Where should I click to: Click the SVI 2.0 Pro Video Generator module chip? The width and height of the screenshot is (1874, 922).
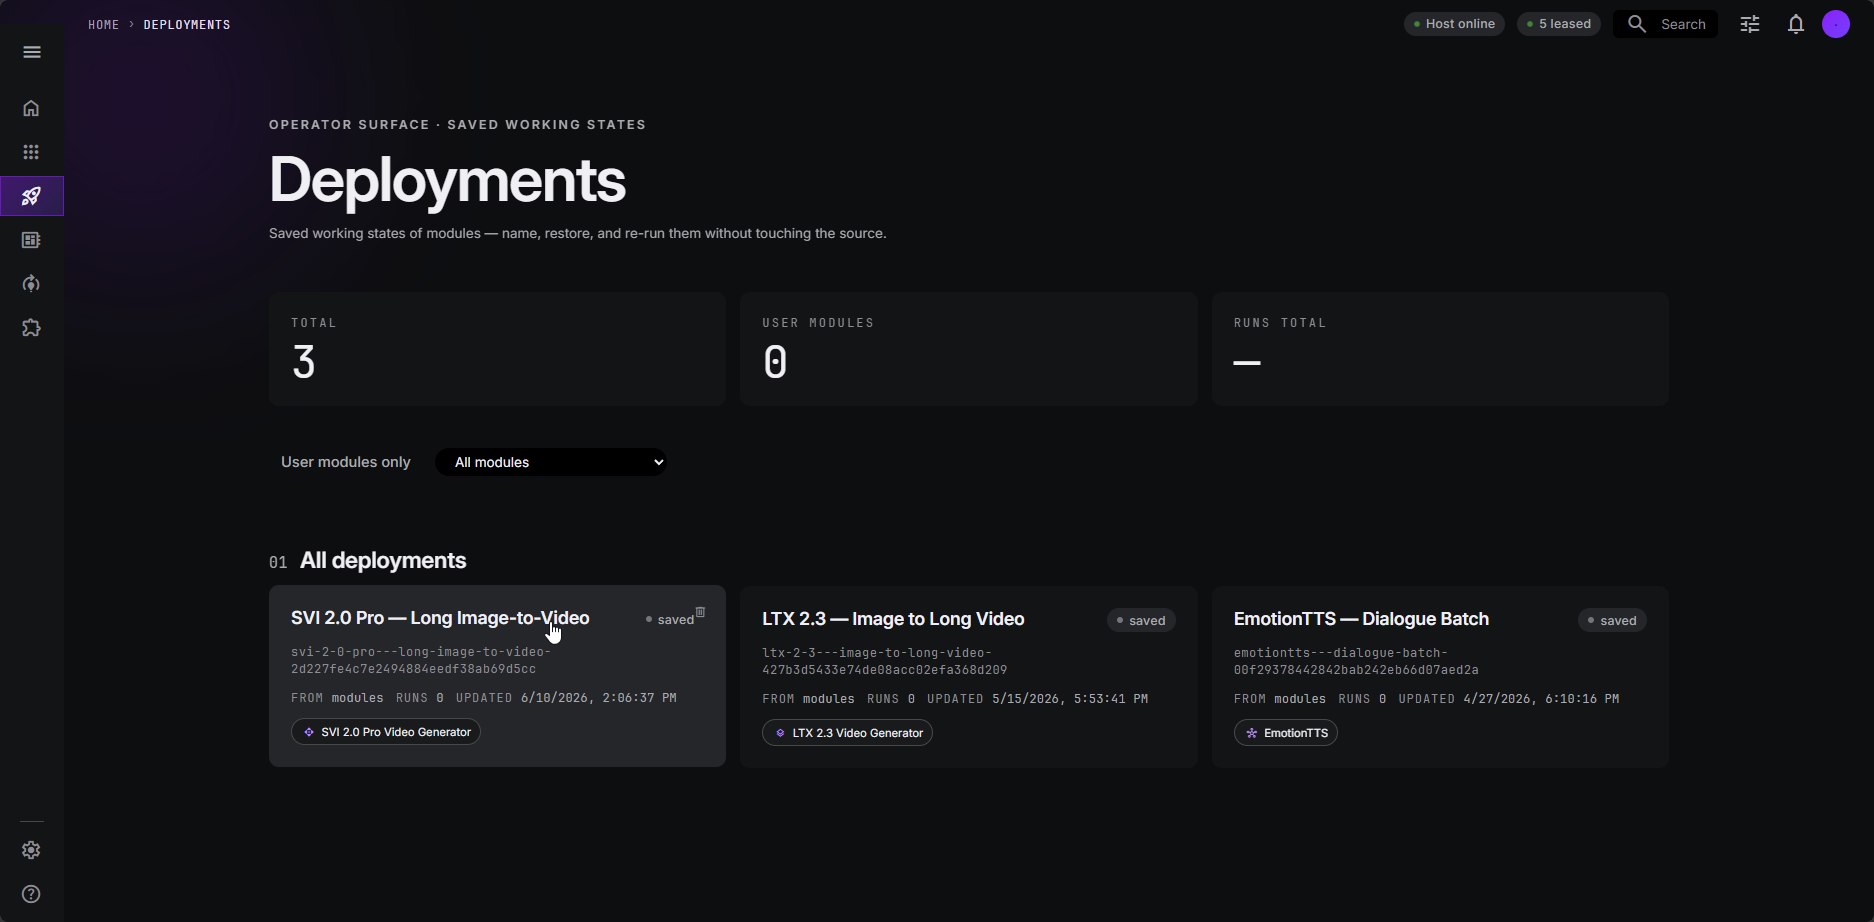click(x=386, y=732)
